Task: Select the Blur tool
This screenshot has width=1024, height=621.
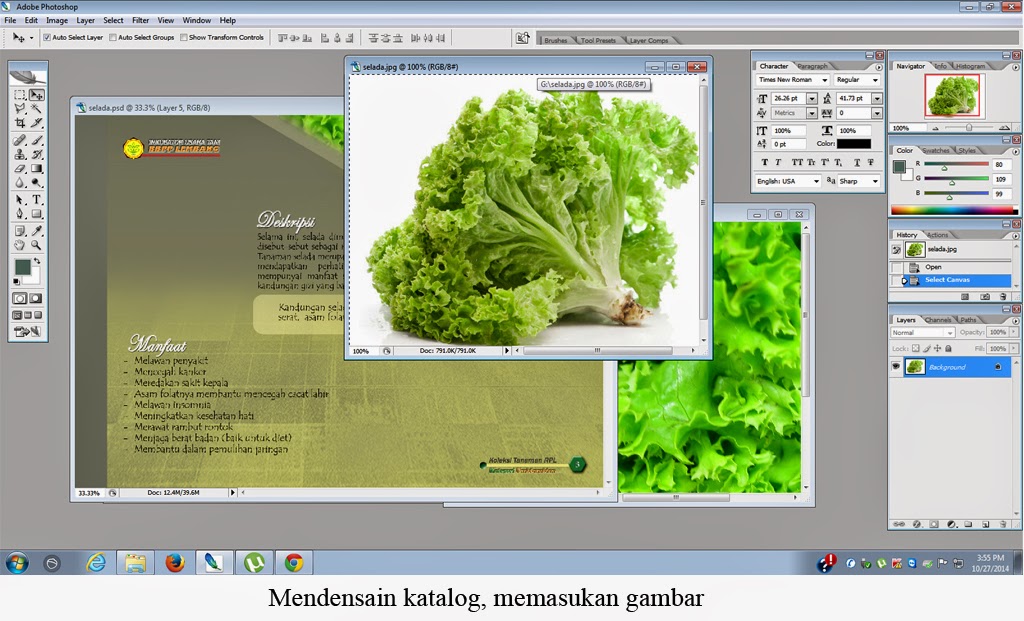Action: pos(20,183)
